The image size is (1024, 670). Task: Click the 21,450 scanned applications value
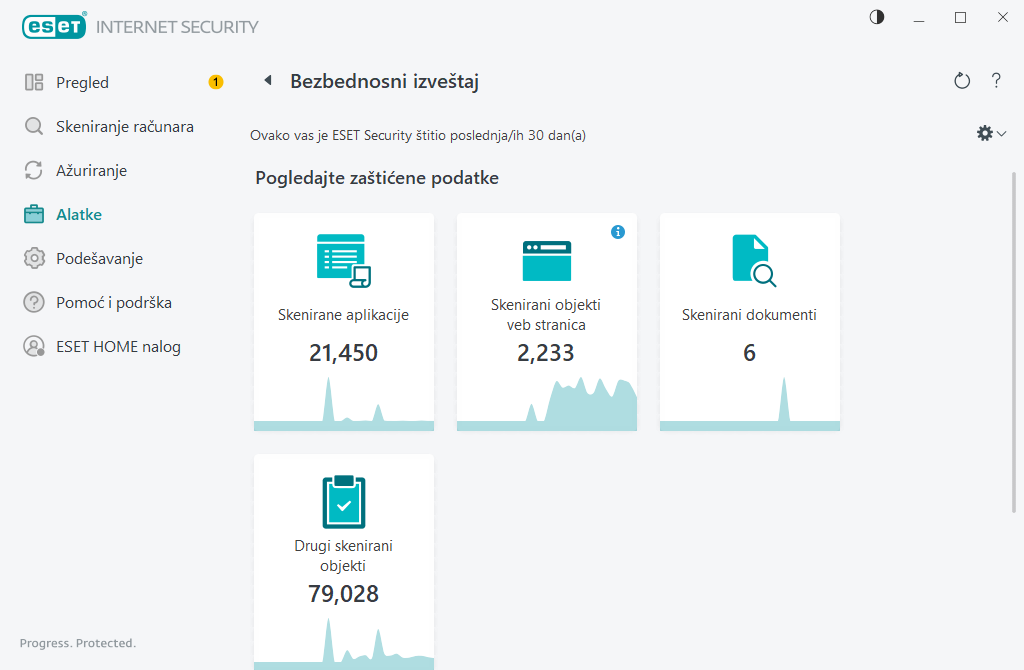344,353
